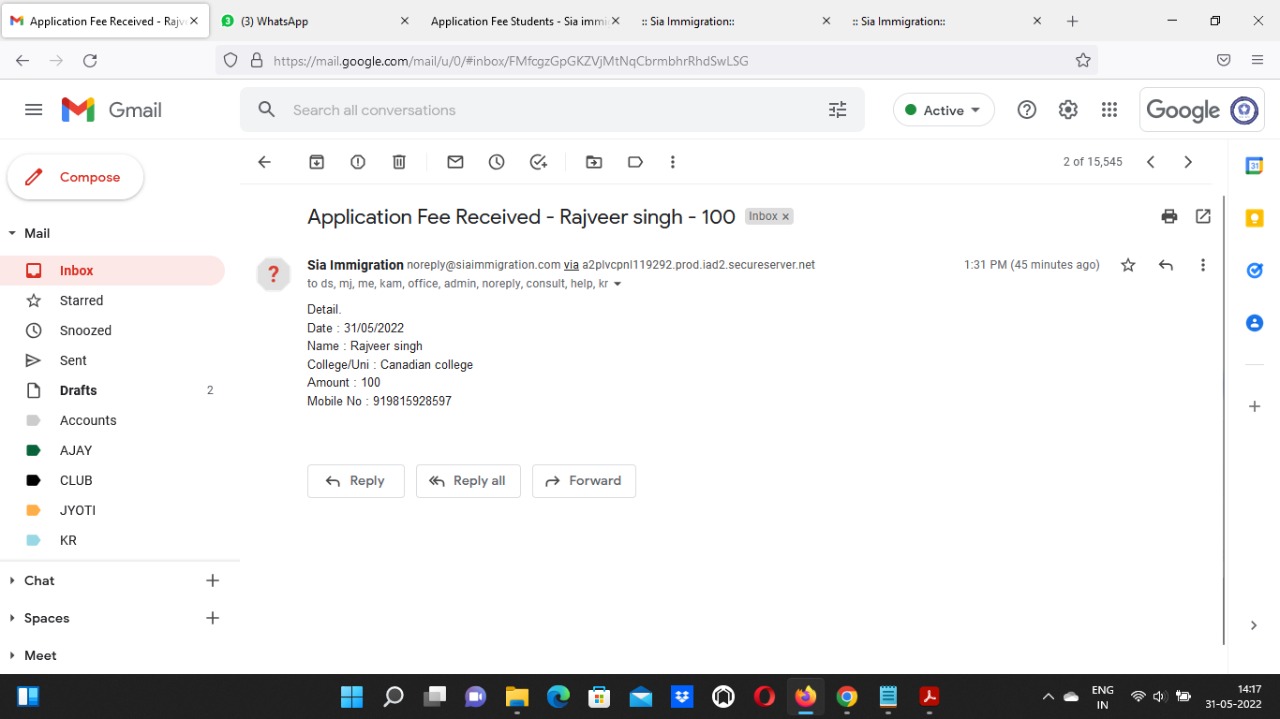Snooze this email with the clock icon
This screenshot has height=719, width=1280.
pos(497,162)
